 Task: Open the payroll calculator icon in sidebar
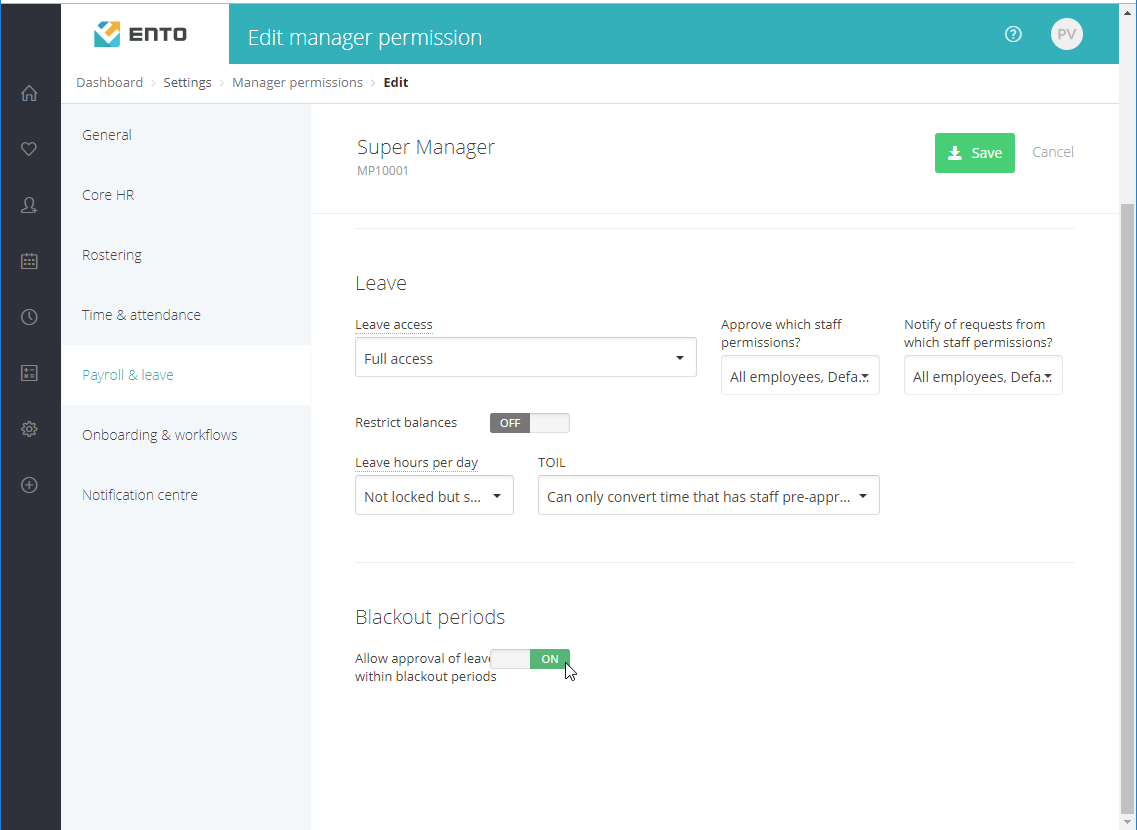(x=29, y=373)
